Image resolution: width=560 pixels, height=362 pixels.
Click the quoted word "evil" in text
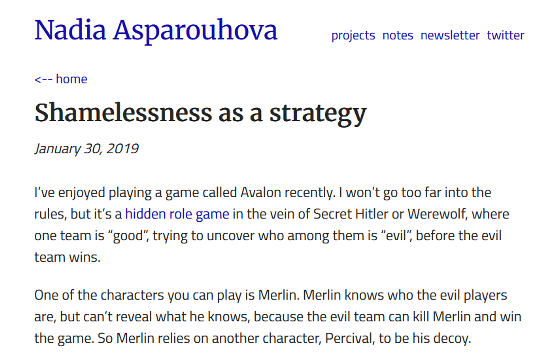tap(396, 236)
